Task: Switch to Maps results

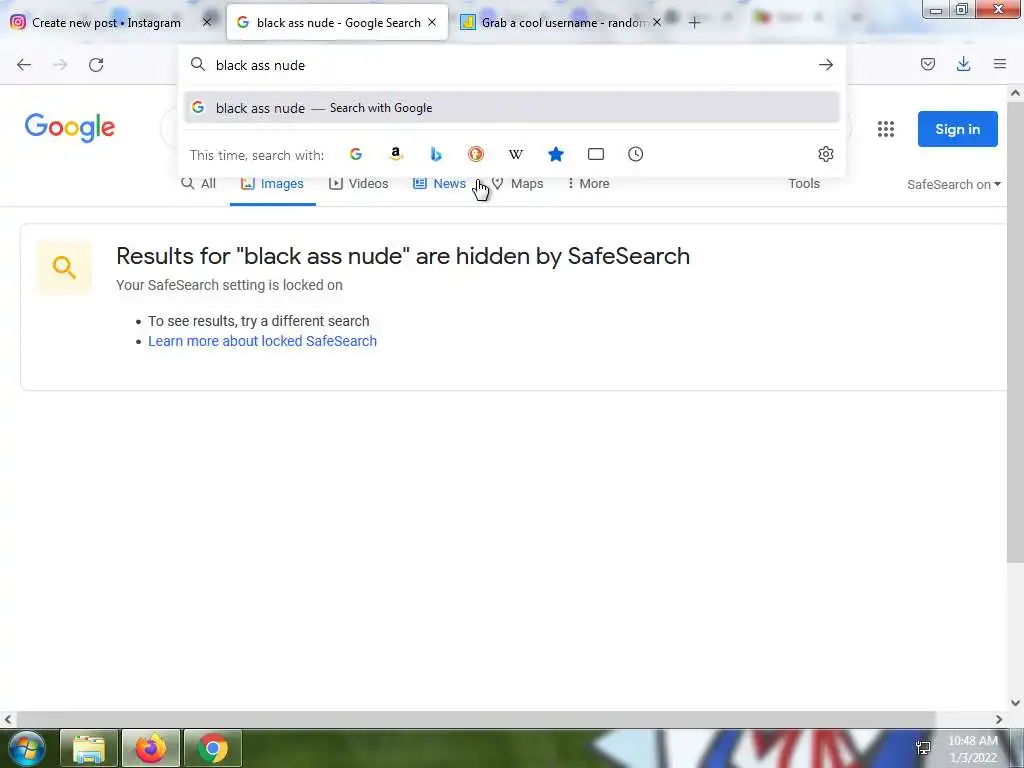Action: (x=517, y=184)
